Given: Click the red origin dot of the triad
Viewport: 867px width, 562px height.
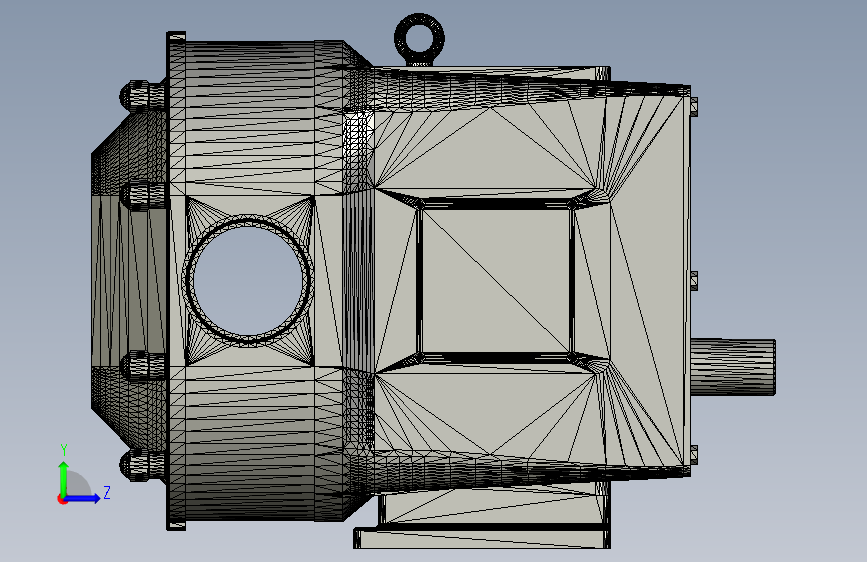Looking at the screenshot, I should point(62,499).
